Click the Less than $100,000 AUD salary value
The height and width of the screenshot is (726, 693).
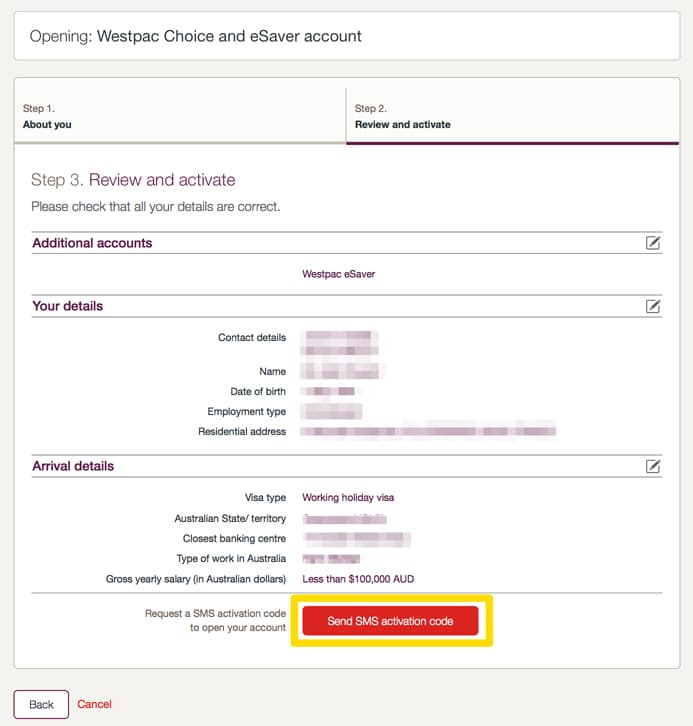click(358, 579)
